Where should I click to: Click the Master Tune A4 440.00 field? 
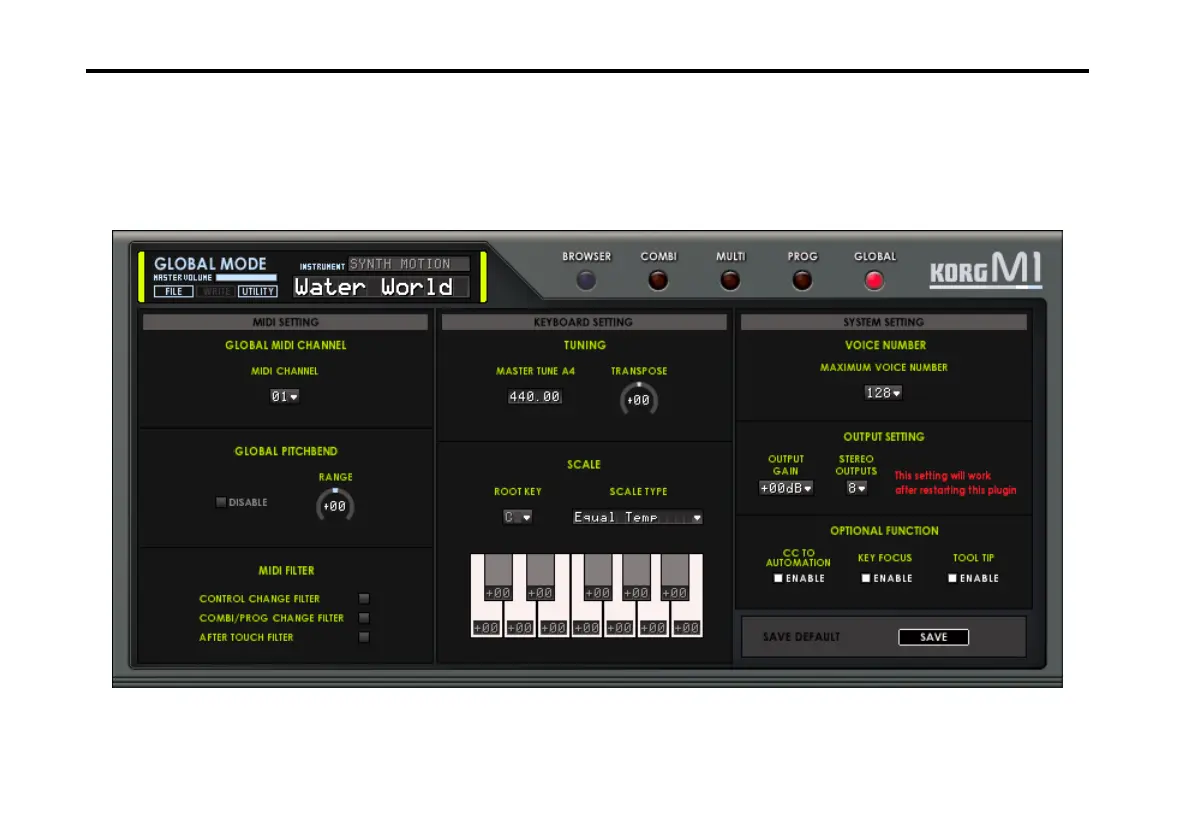tap(534, 397)
